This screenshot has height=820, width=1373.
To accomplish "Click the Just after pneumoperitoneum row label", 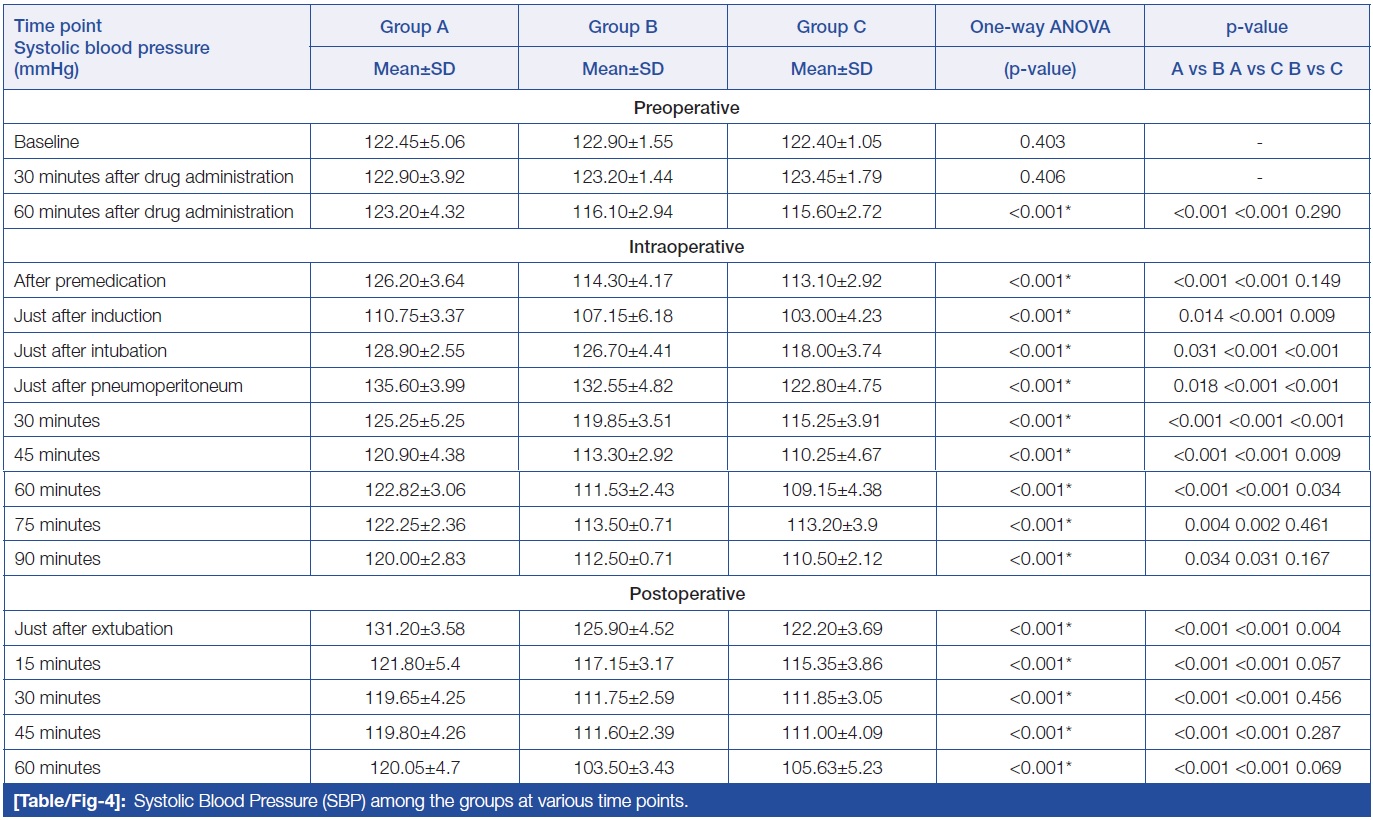I will (x=128, y=386).
